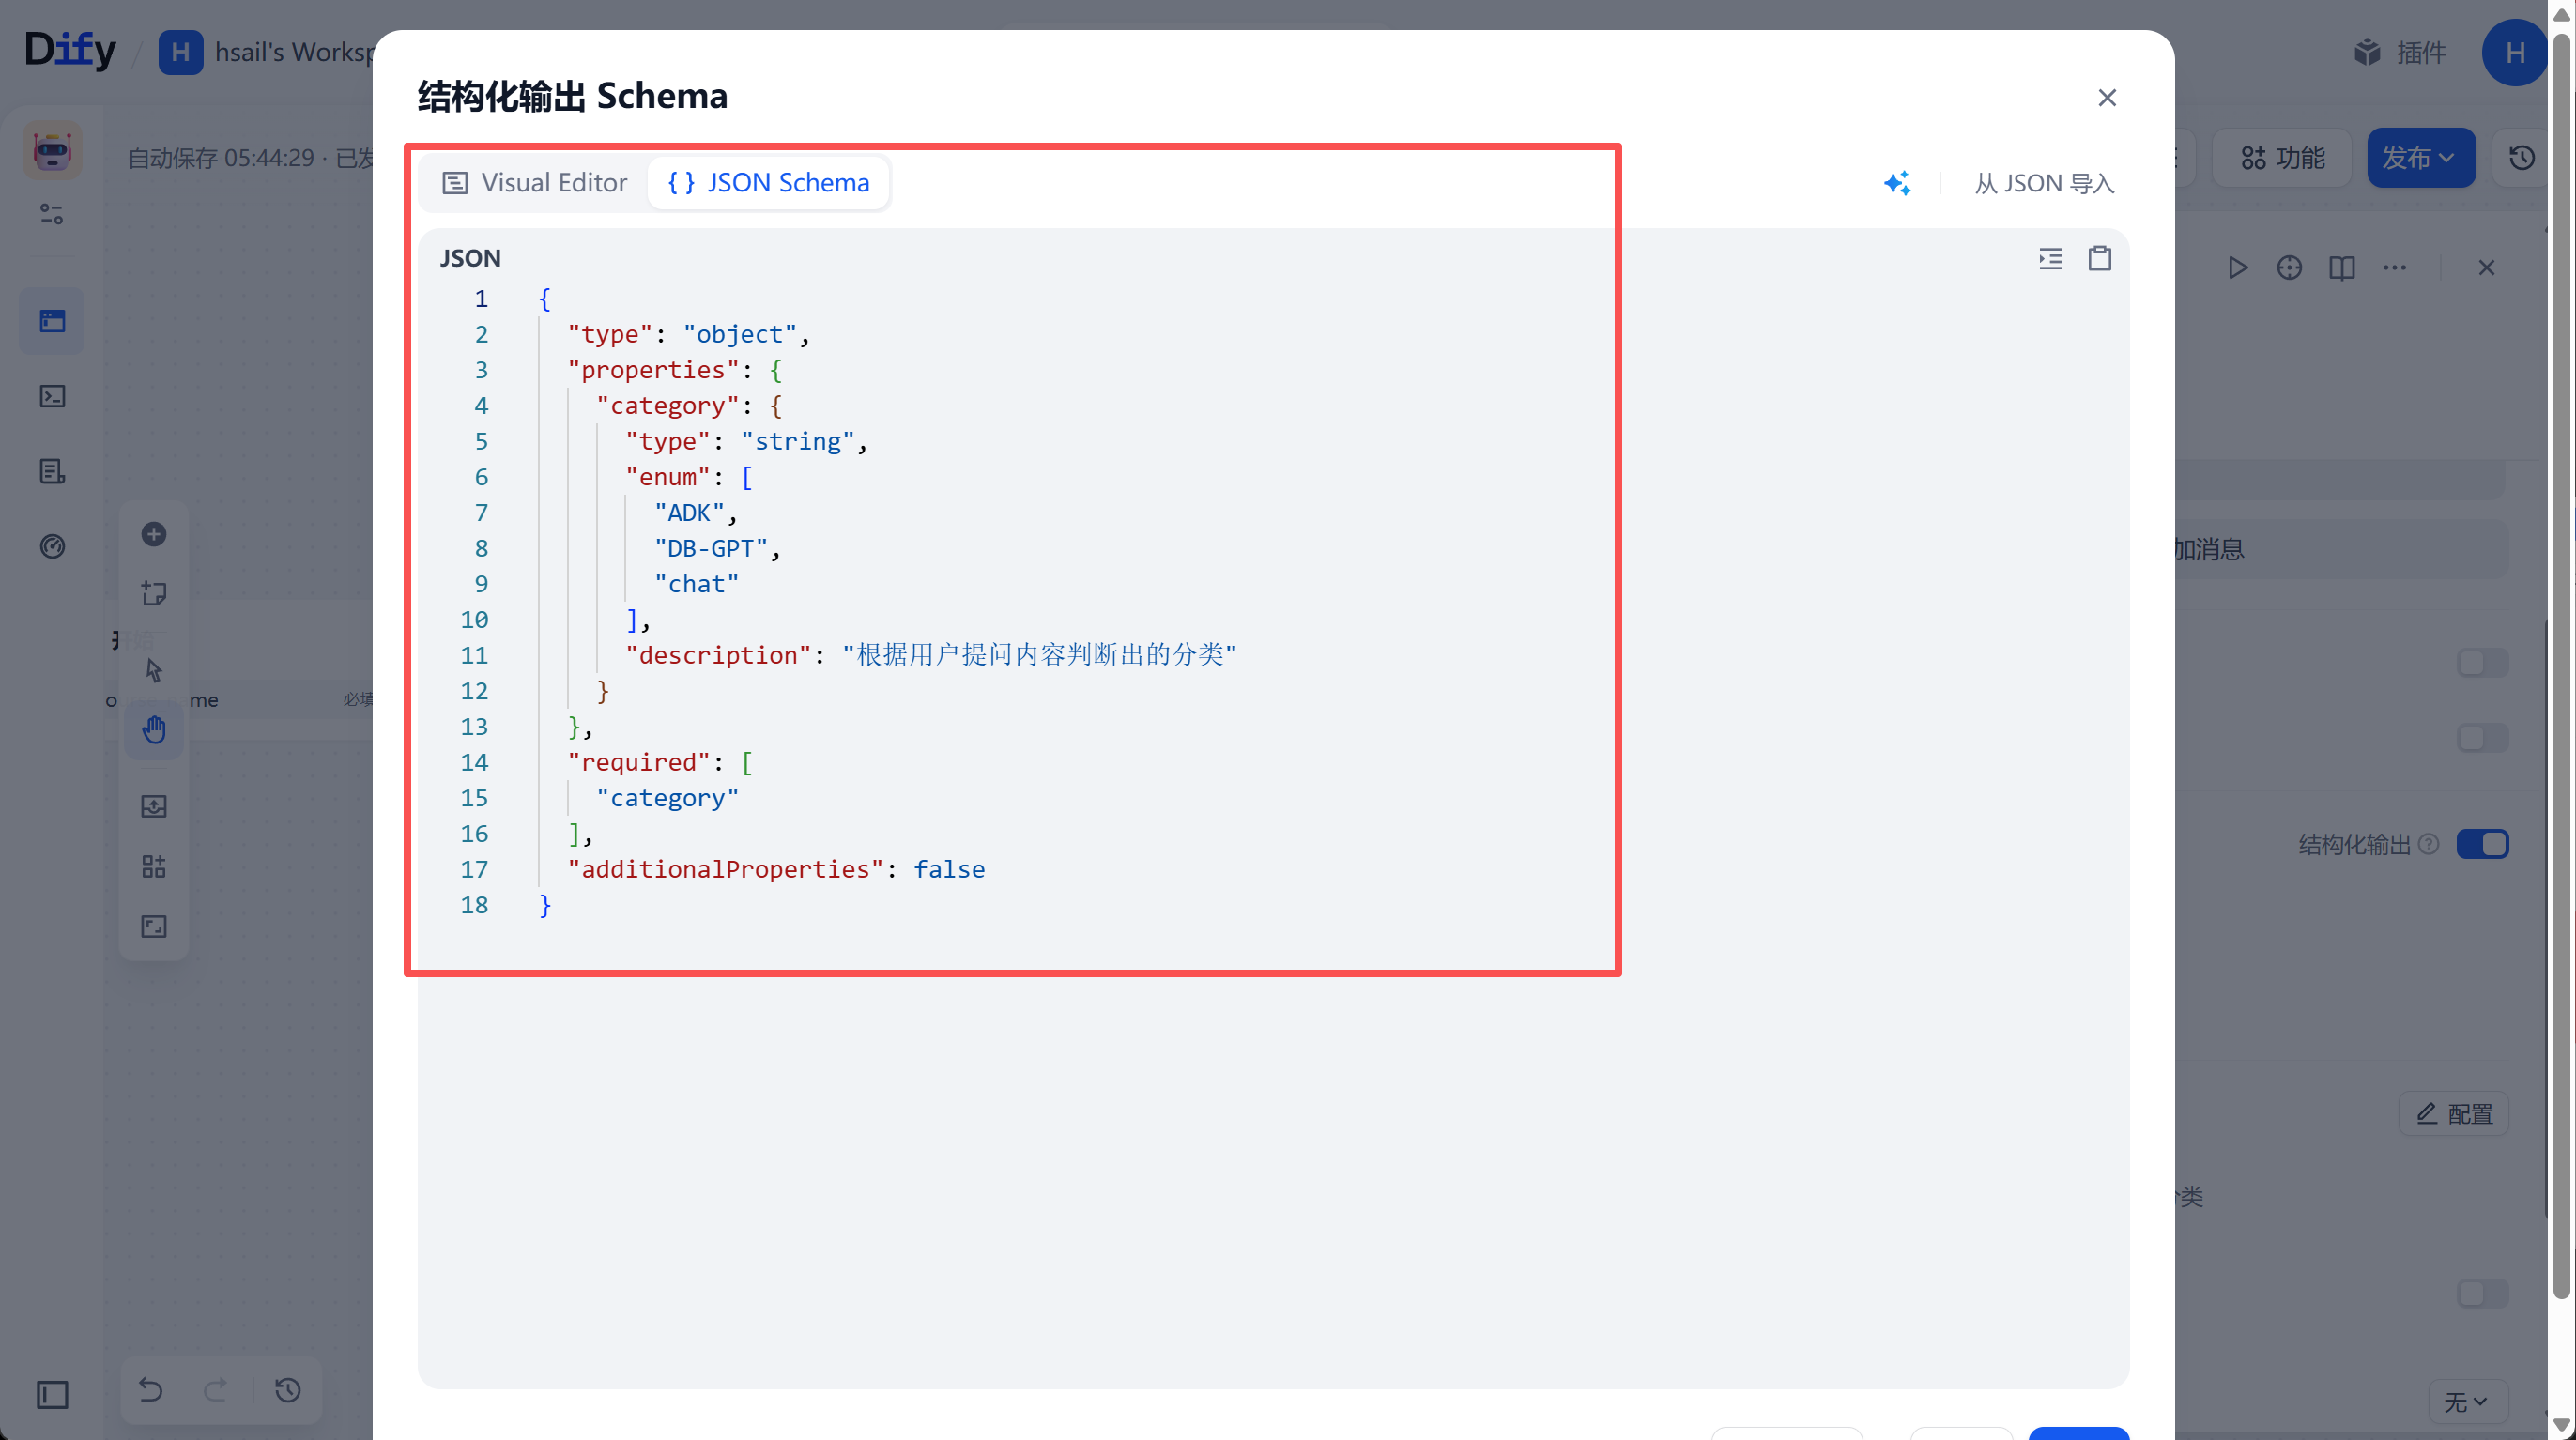Click line number 18 in the gutter

tap(474, 905)
